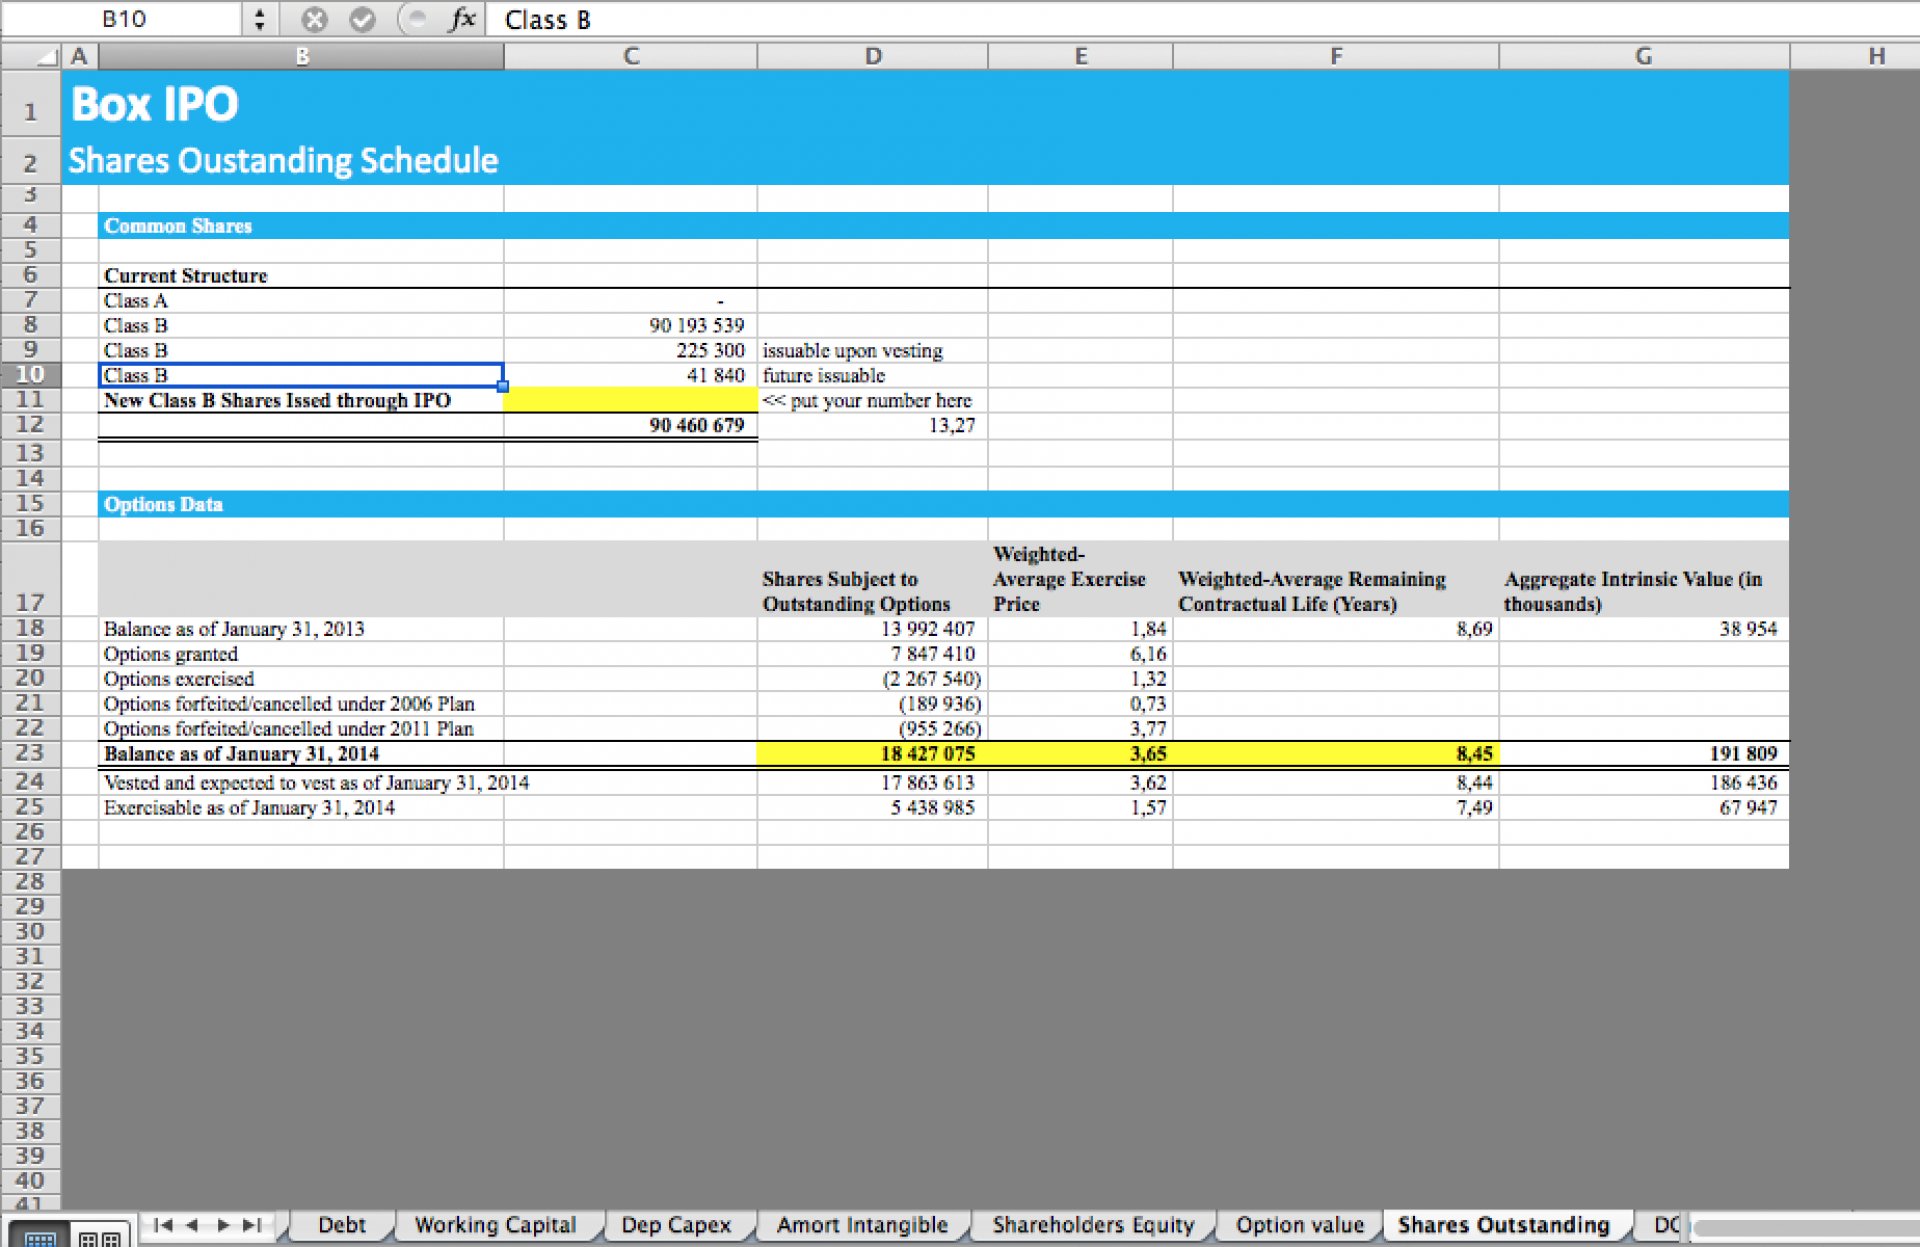The height and width of the screenshot is (1247, 1920).
Task: Click the Box IPO title cell
Action: [x=155, y=104]
